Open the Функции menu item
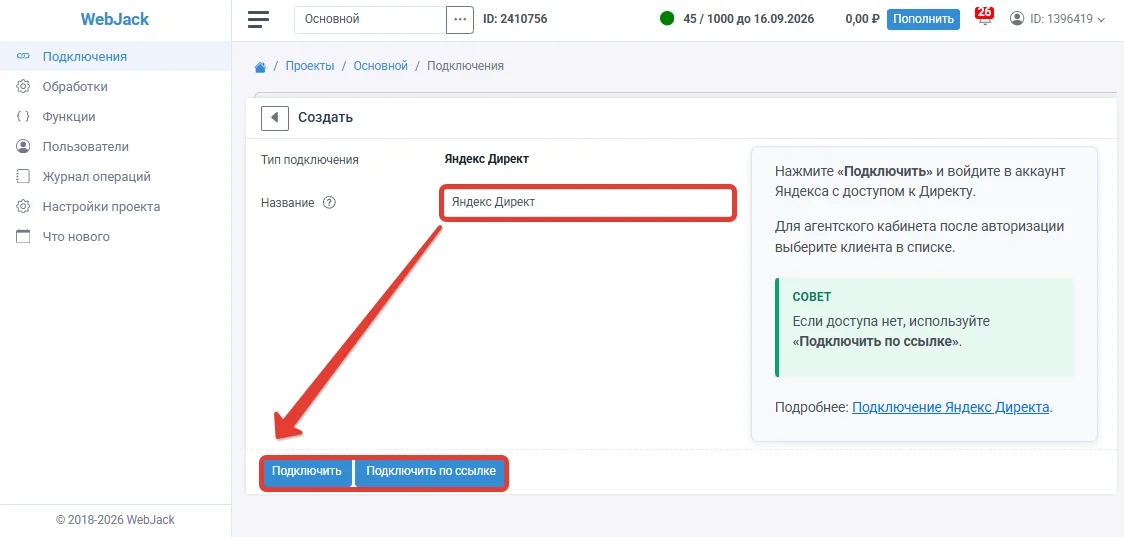 pyautogui.click(x=115, y=117)
